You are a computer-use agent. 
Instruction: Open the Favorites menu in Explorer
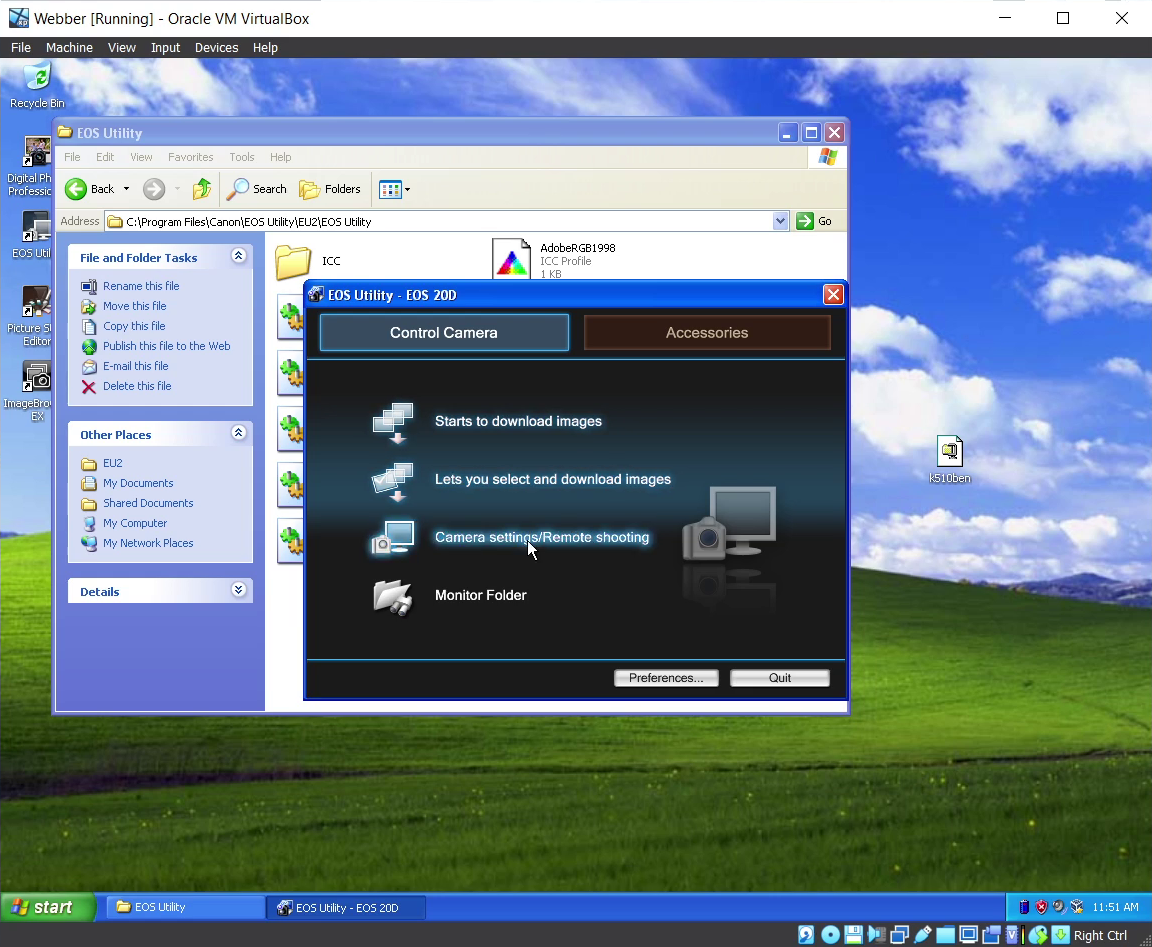tap(190, 157)
